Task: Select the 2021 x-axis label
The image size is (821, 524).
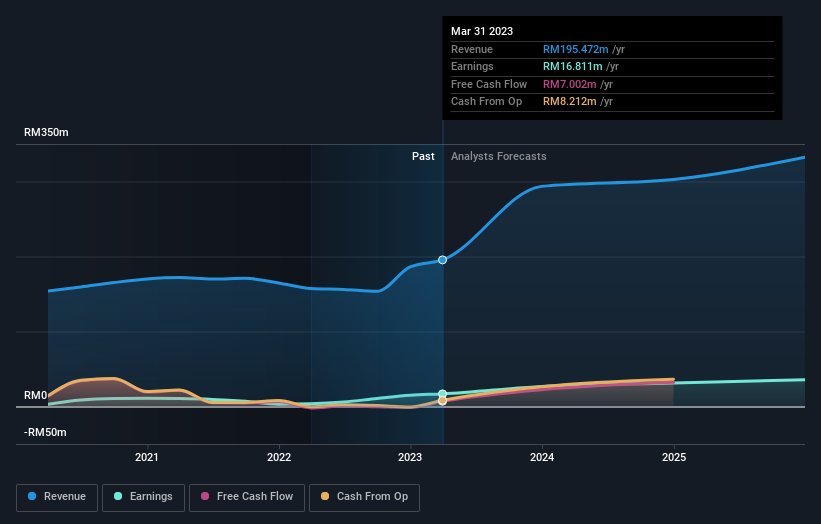Action: coord(147,457)
